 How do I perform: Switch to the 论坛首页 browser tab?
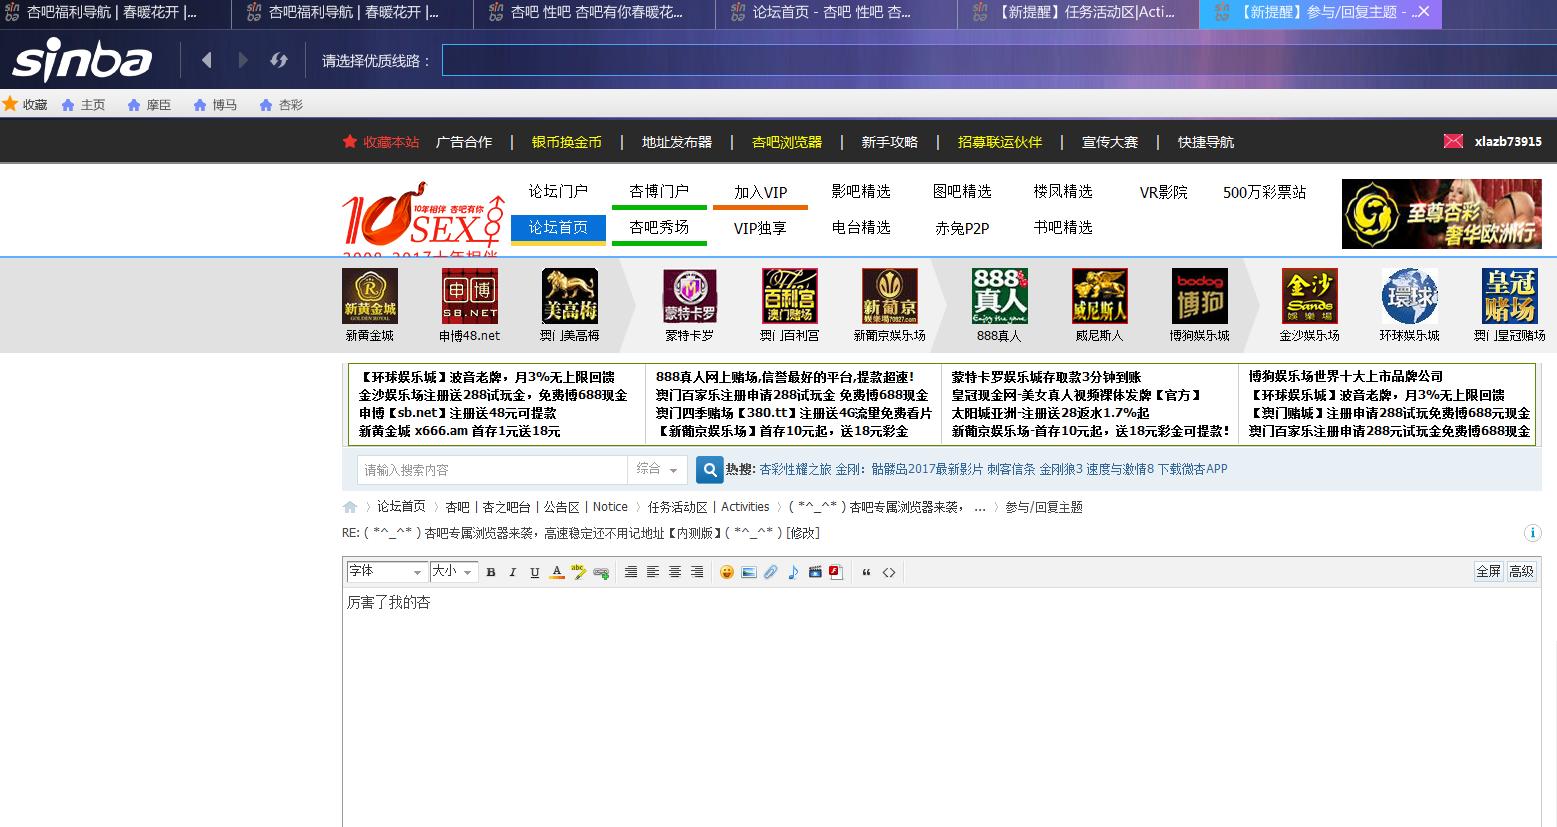coord(835,13)
